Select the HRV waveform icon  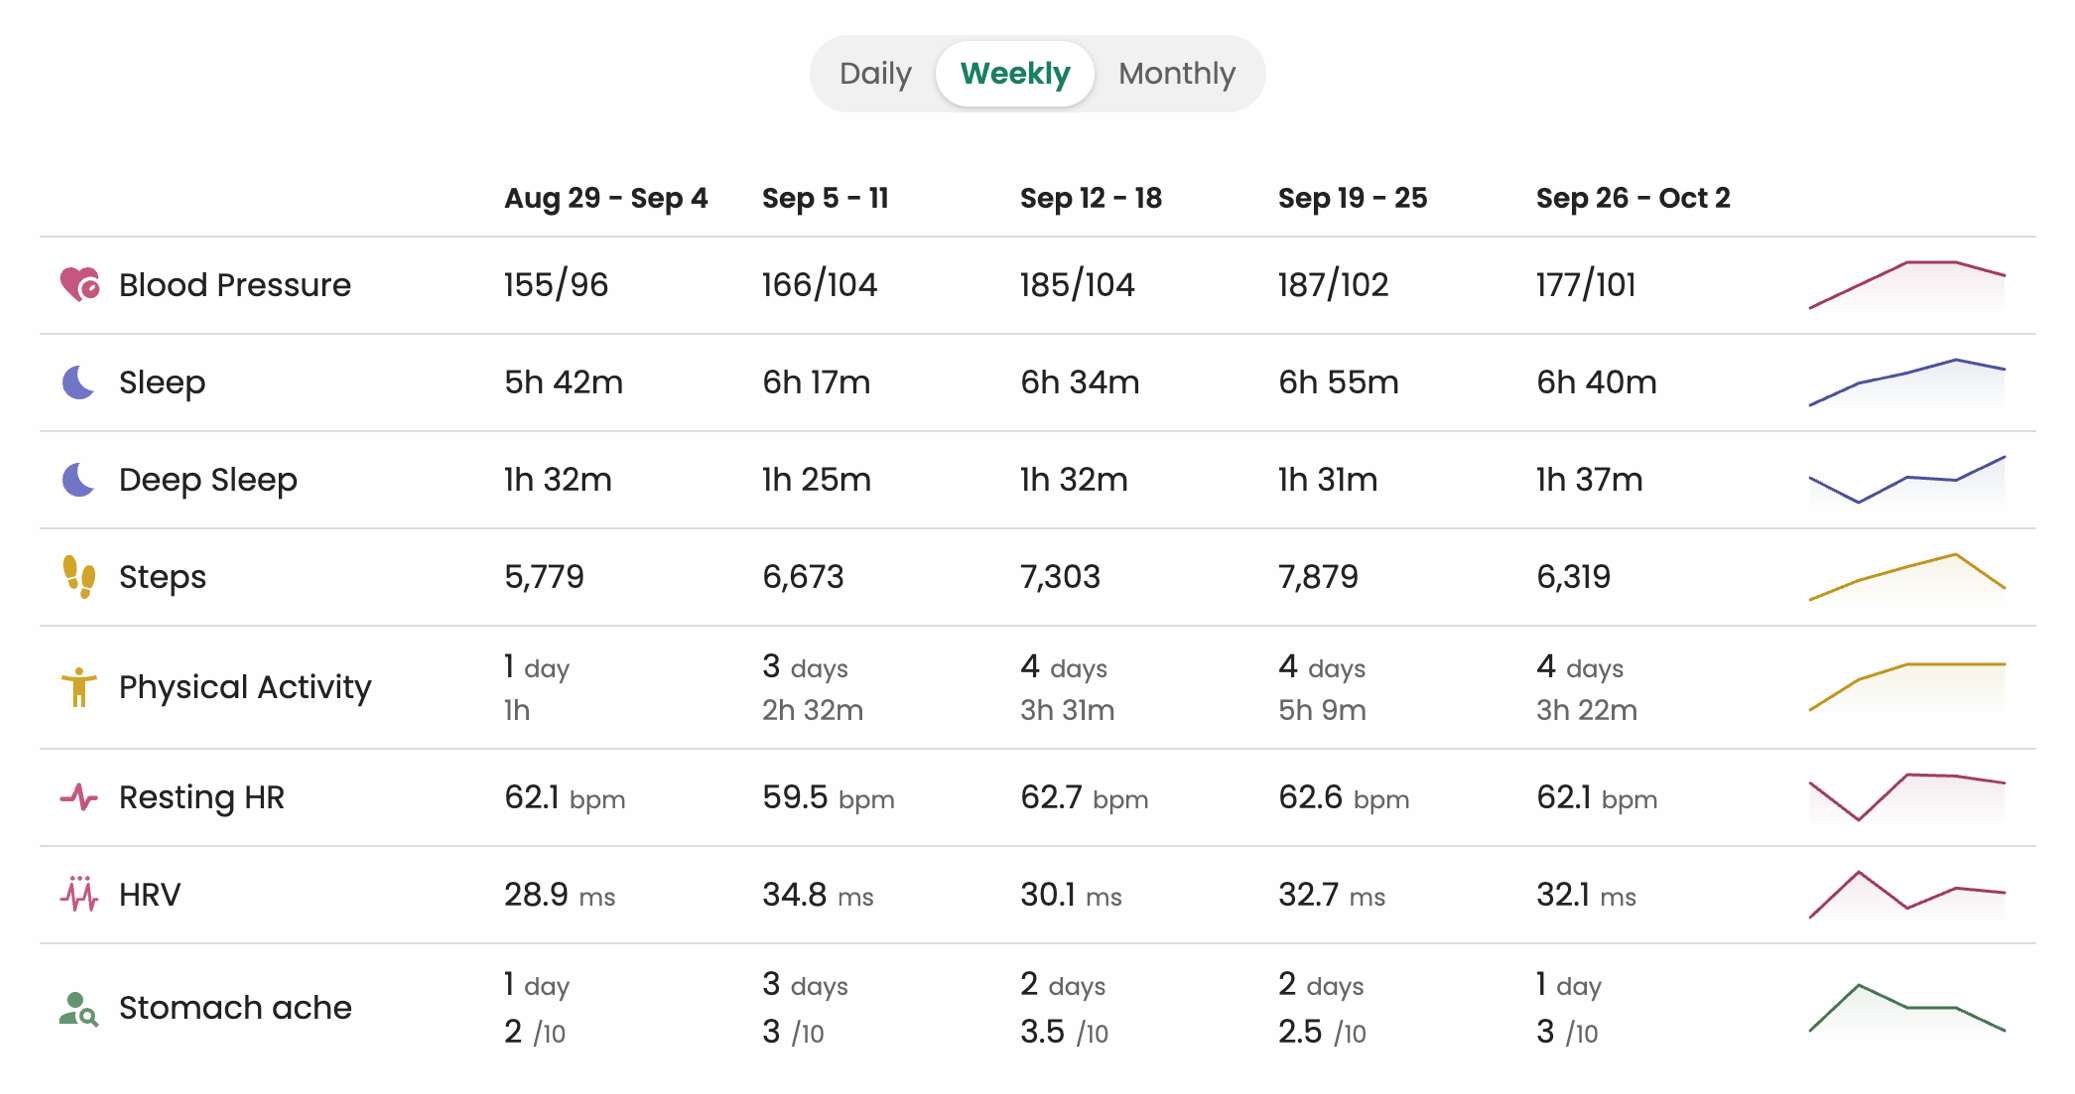(78, 894)
